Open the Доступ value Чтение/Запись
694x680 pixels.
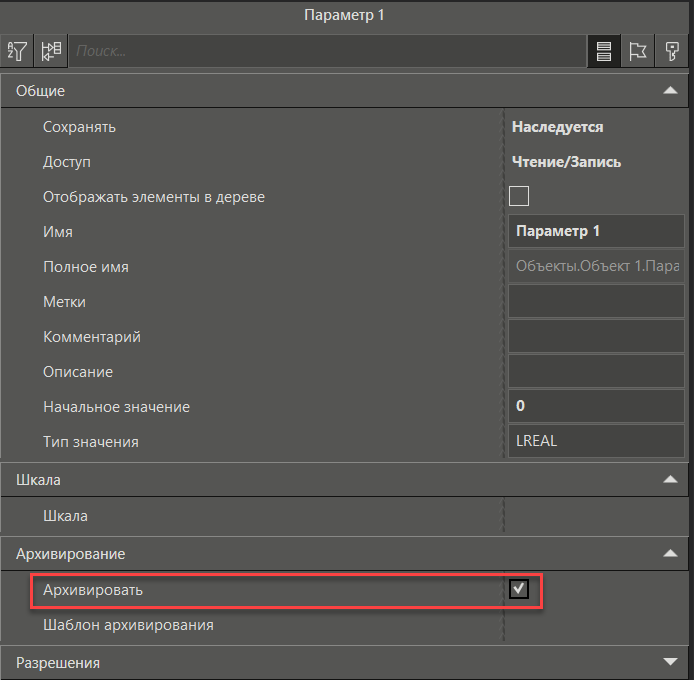pyautogui.click(x=596, y=162)
